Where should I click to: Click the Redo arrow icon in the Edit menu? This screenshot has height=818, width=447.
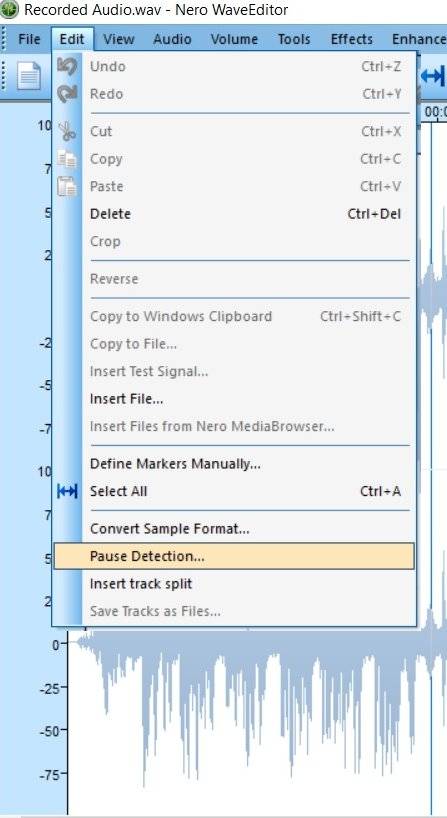67,94
